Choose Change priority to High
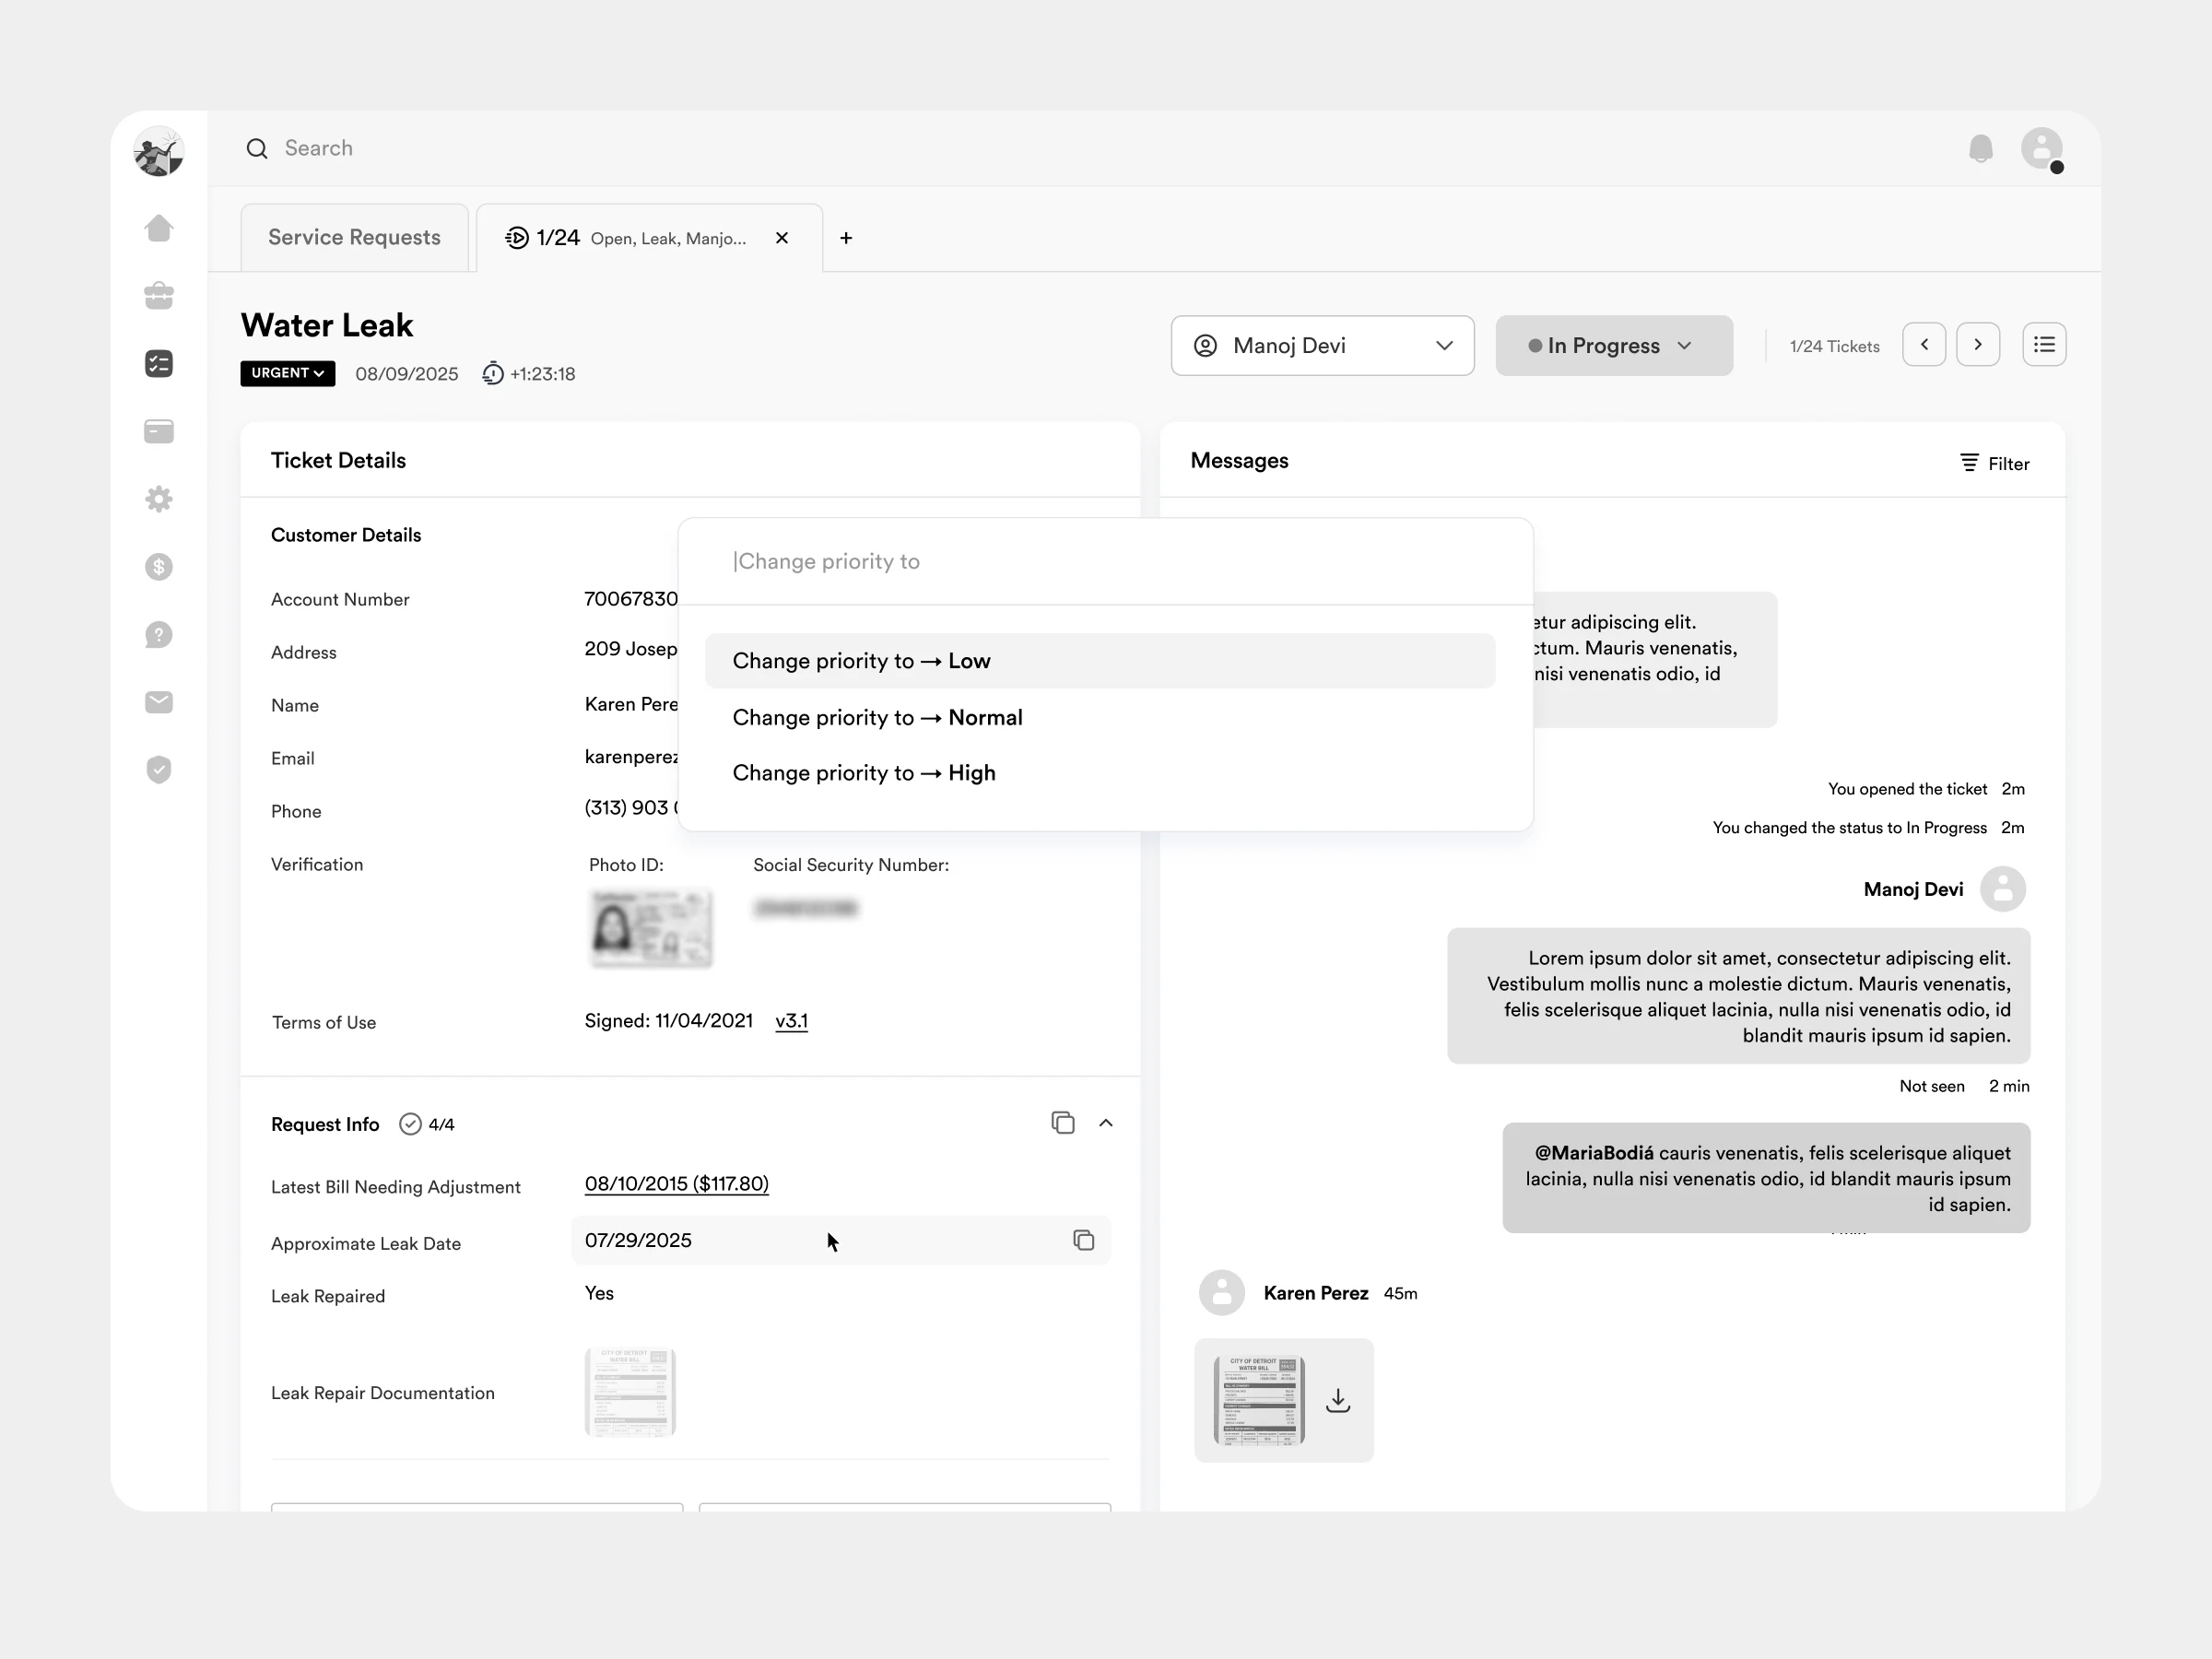 pyautogui.click(x=864, y=773)
